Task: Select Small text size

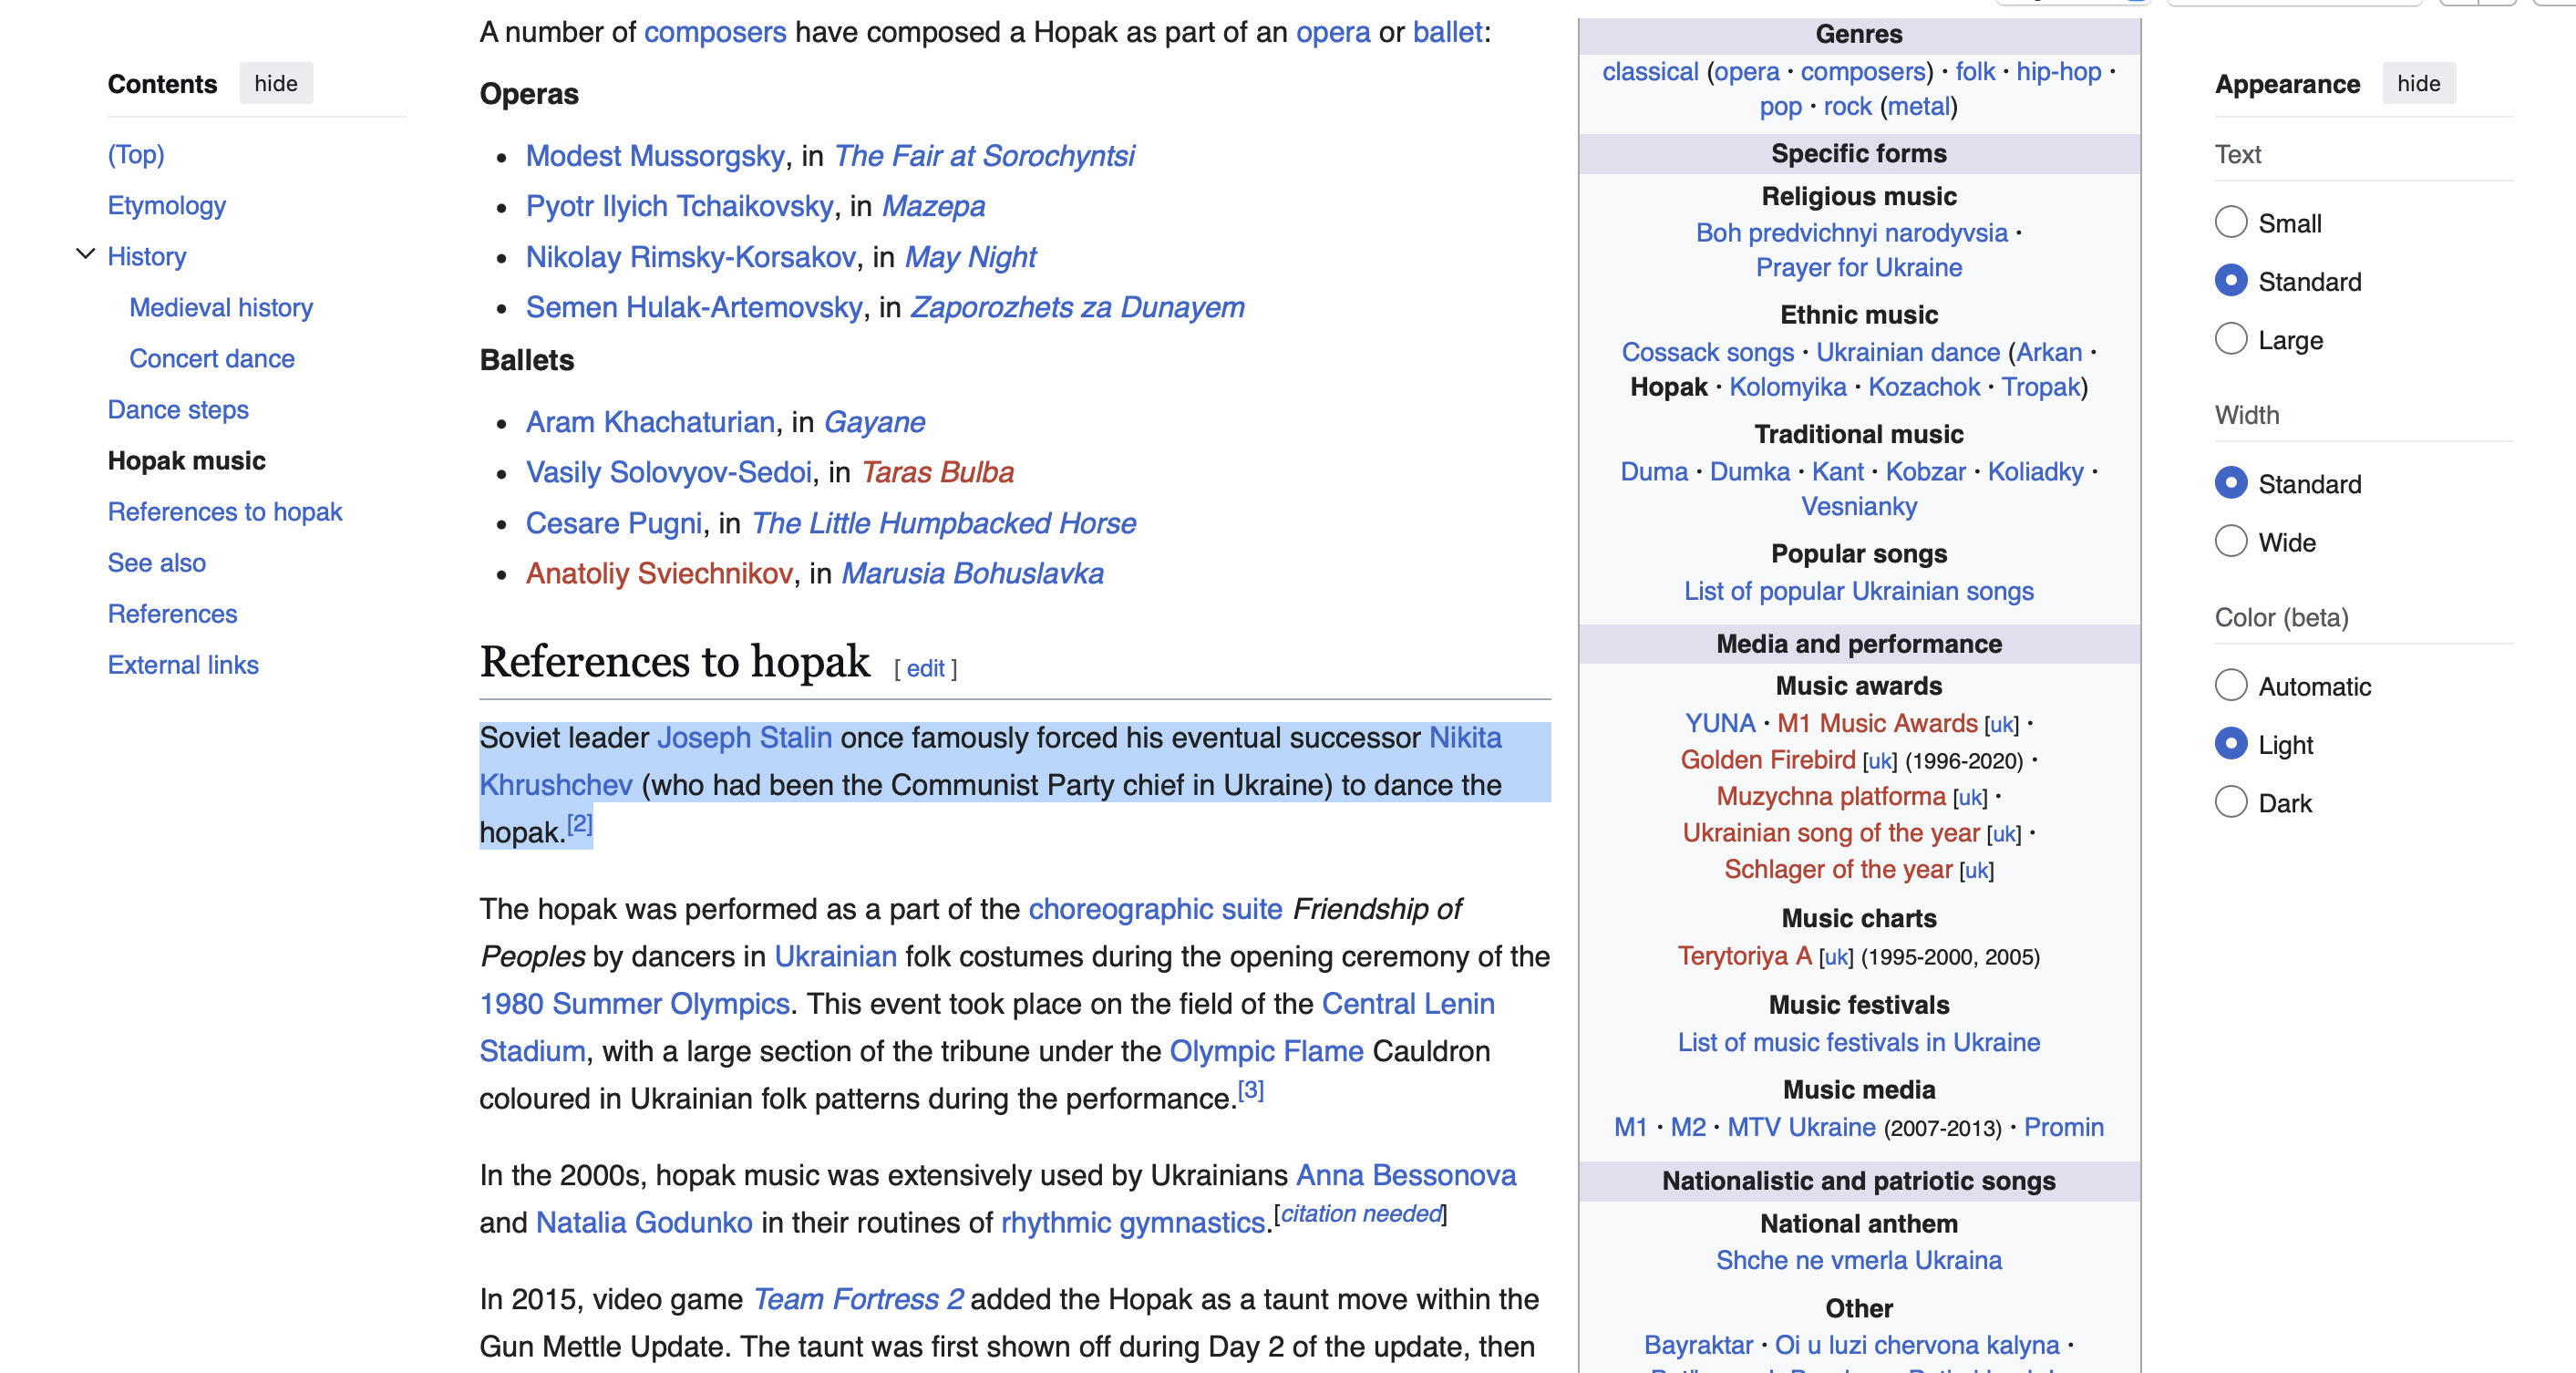Action: click(x=2230, y=222)
